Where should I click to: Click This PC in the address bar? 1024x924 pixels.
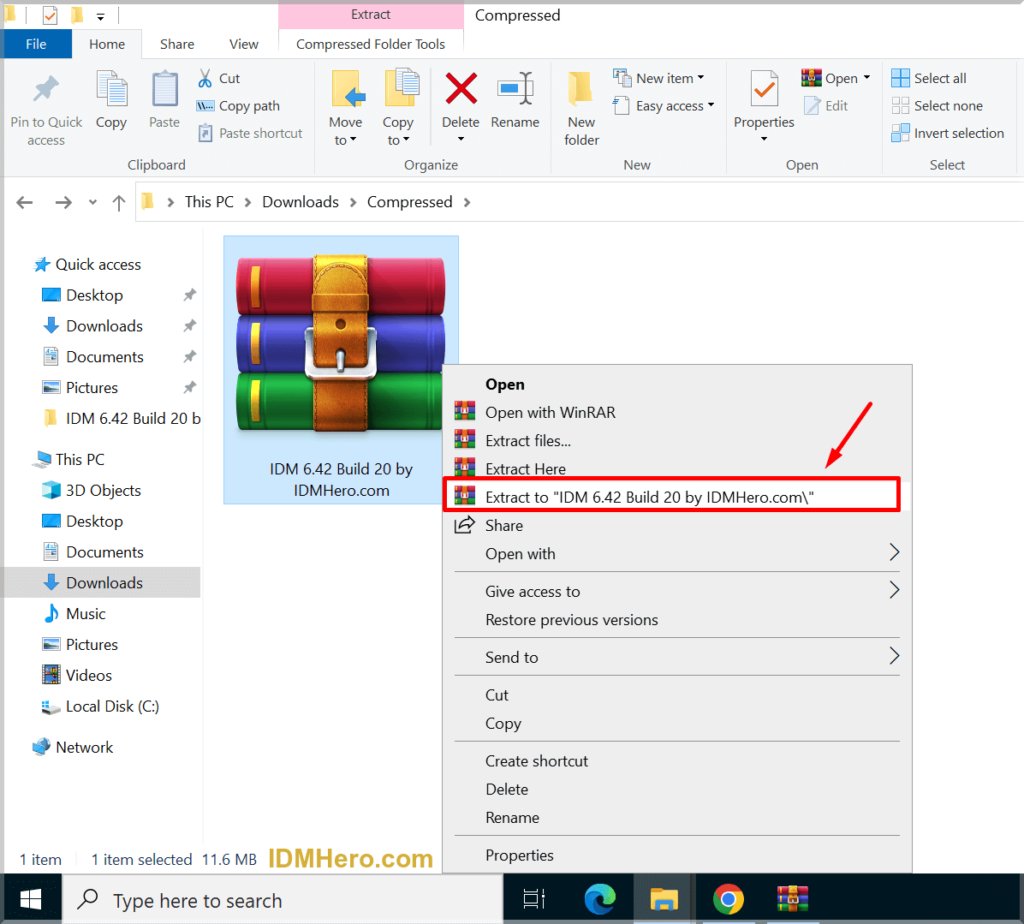(209, 202)
